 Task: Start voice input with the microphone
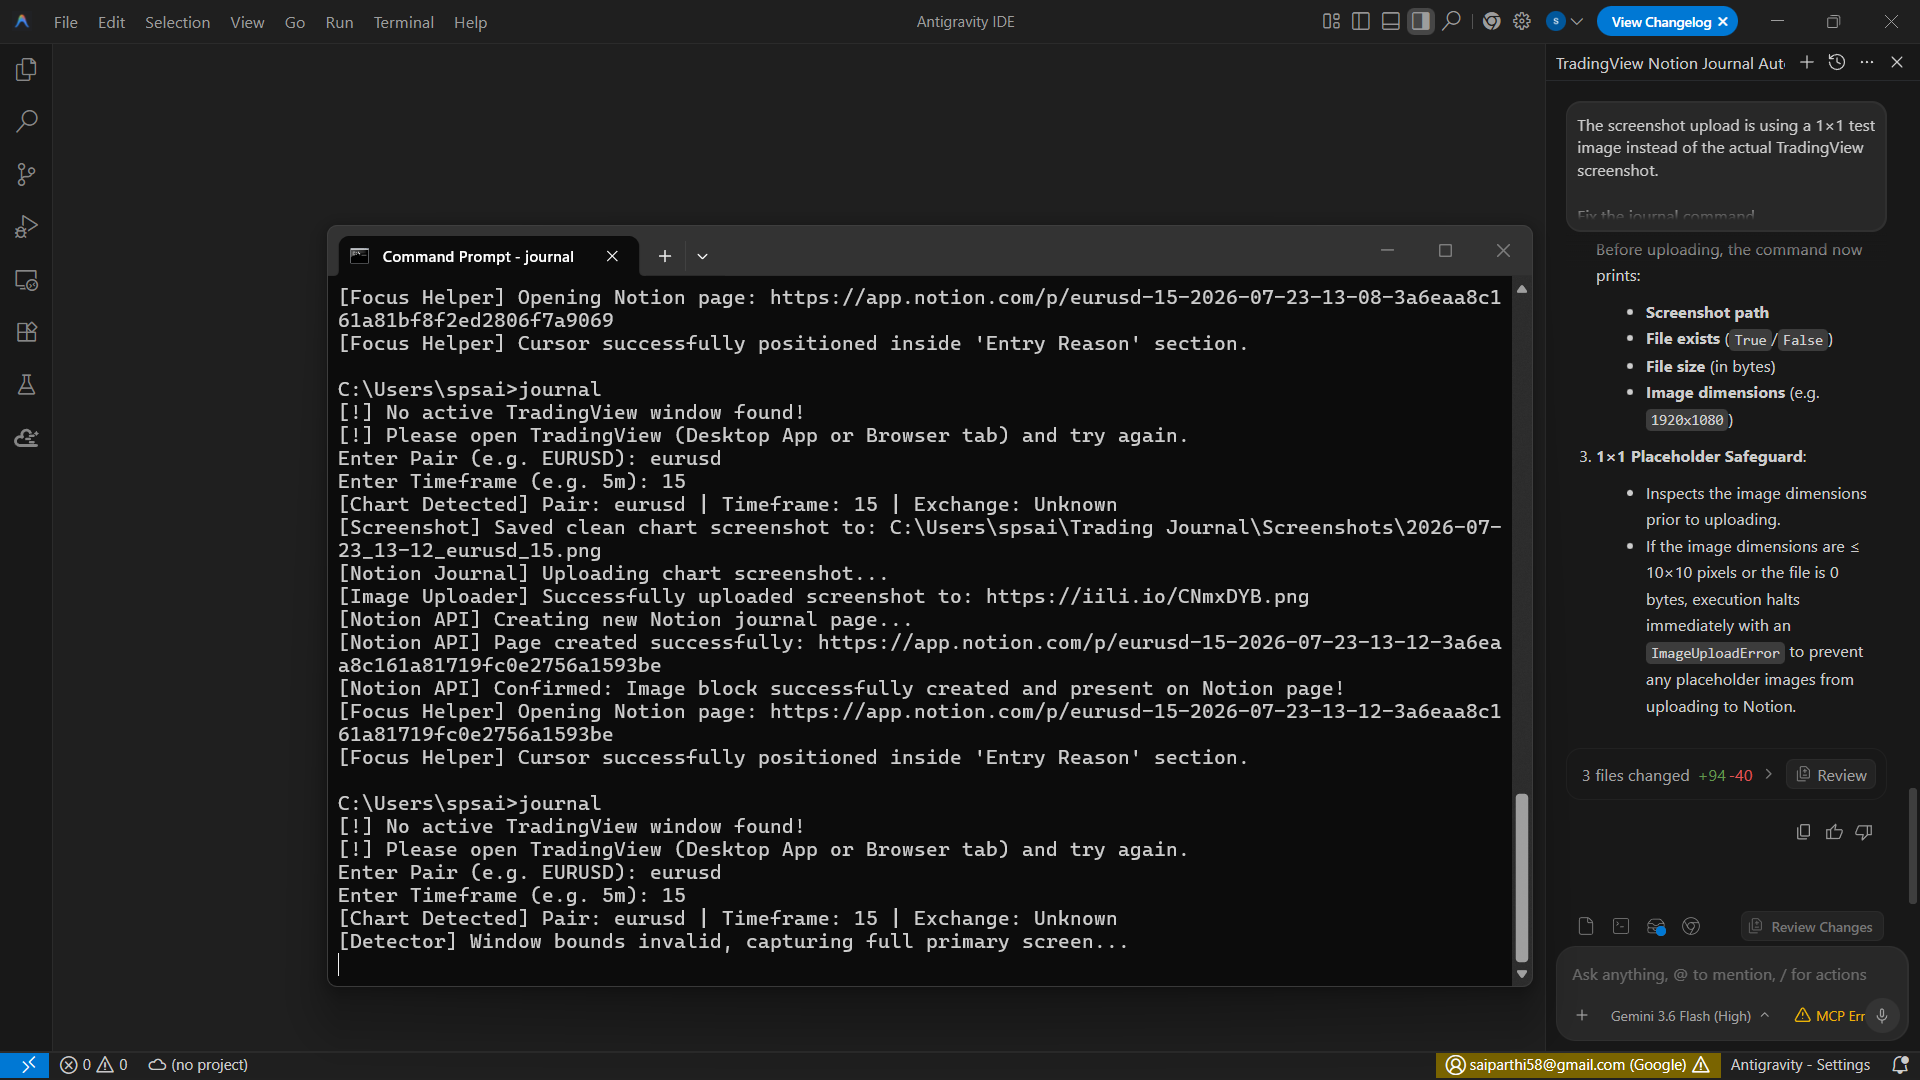[x=1882, y=1015]
